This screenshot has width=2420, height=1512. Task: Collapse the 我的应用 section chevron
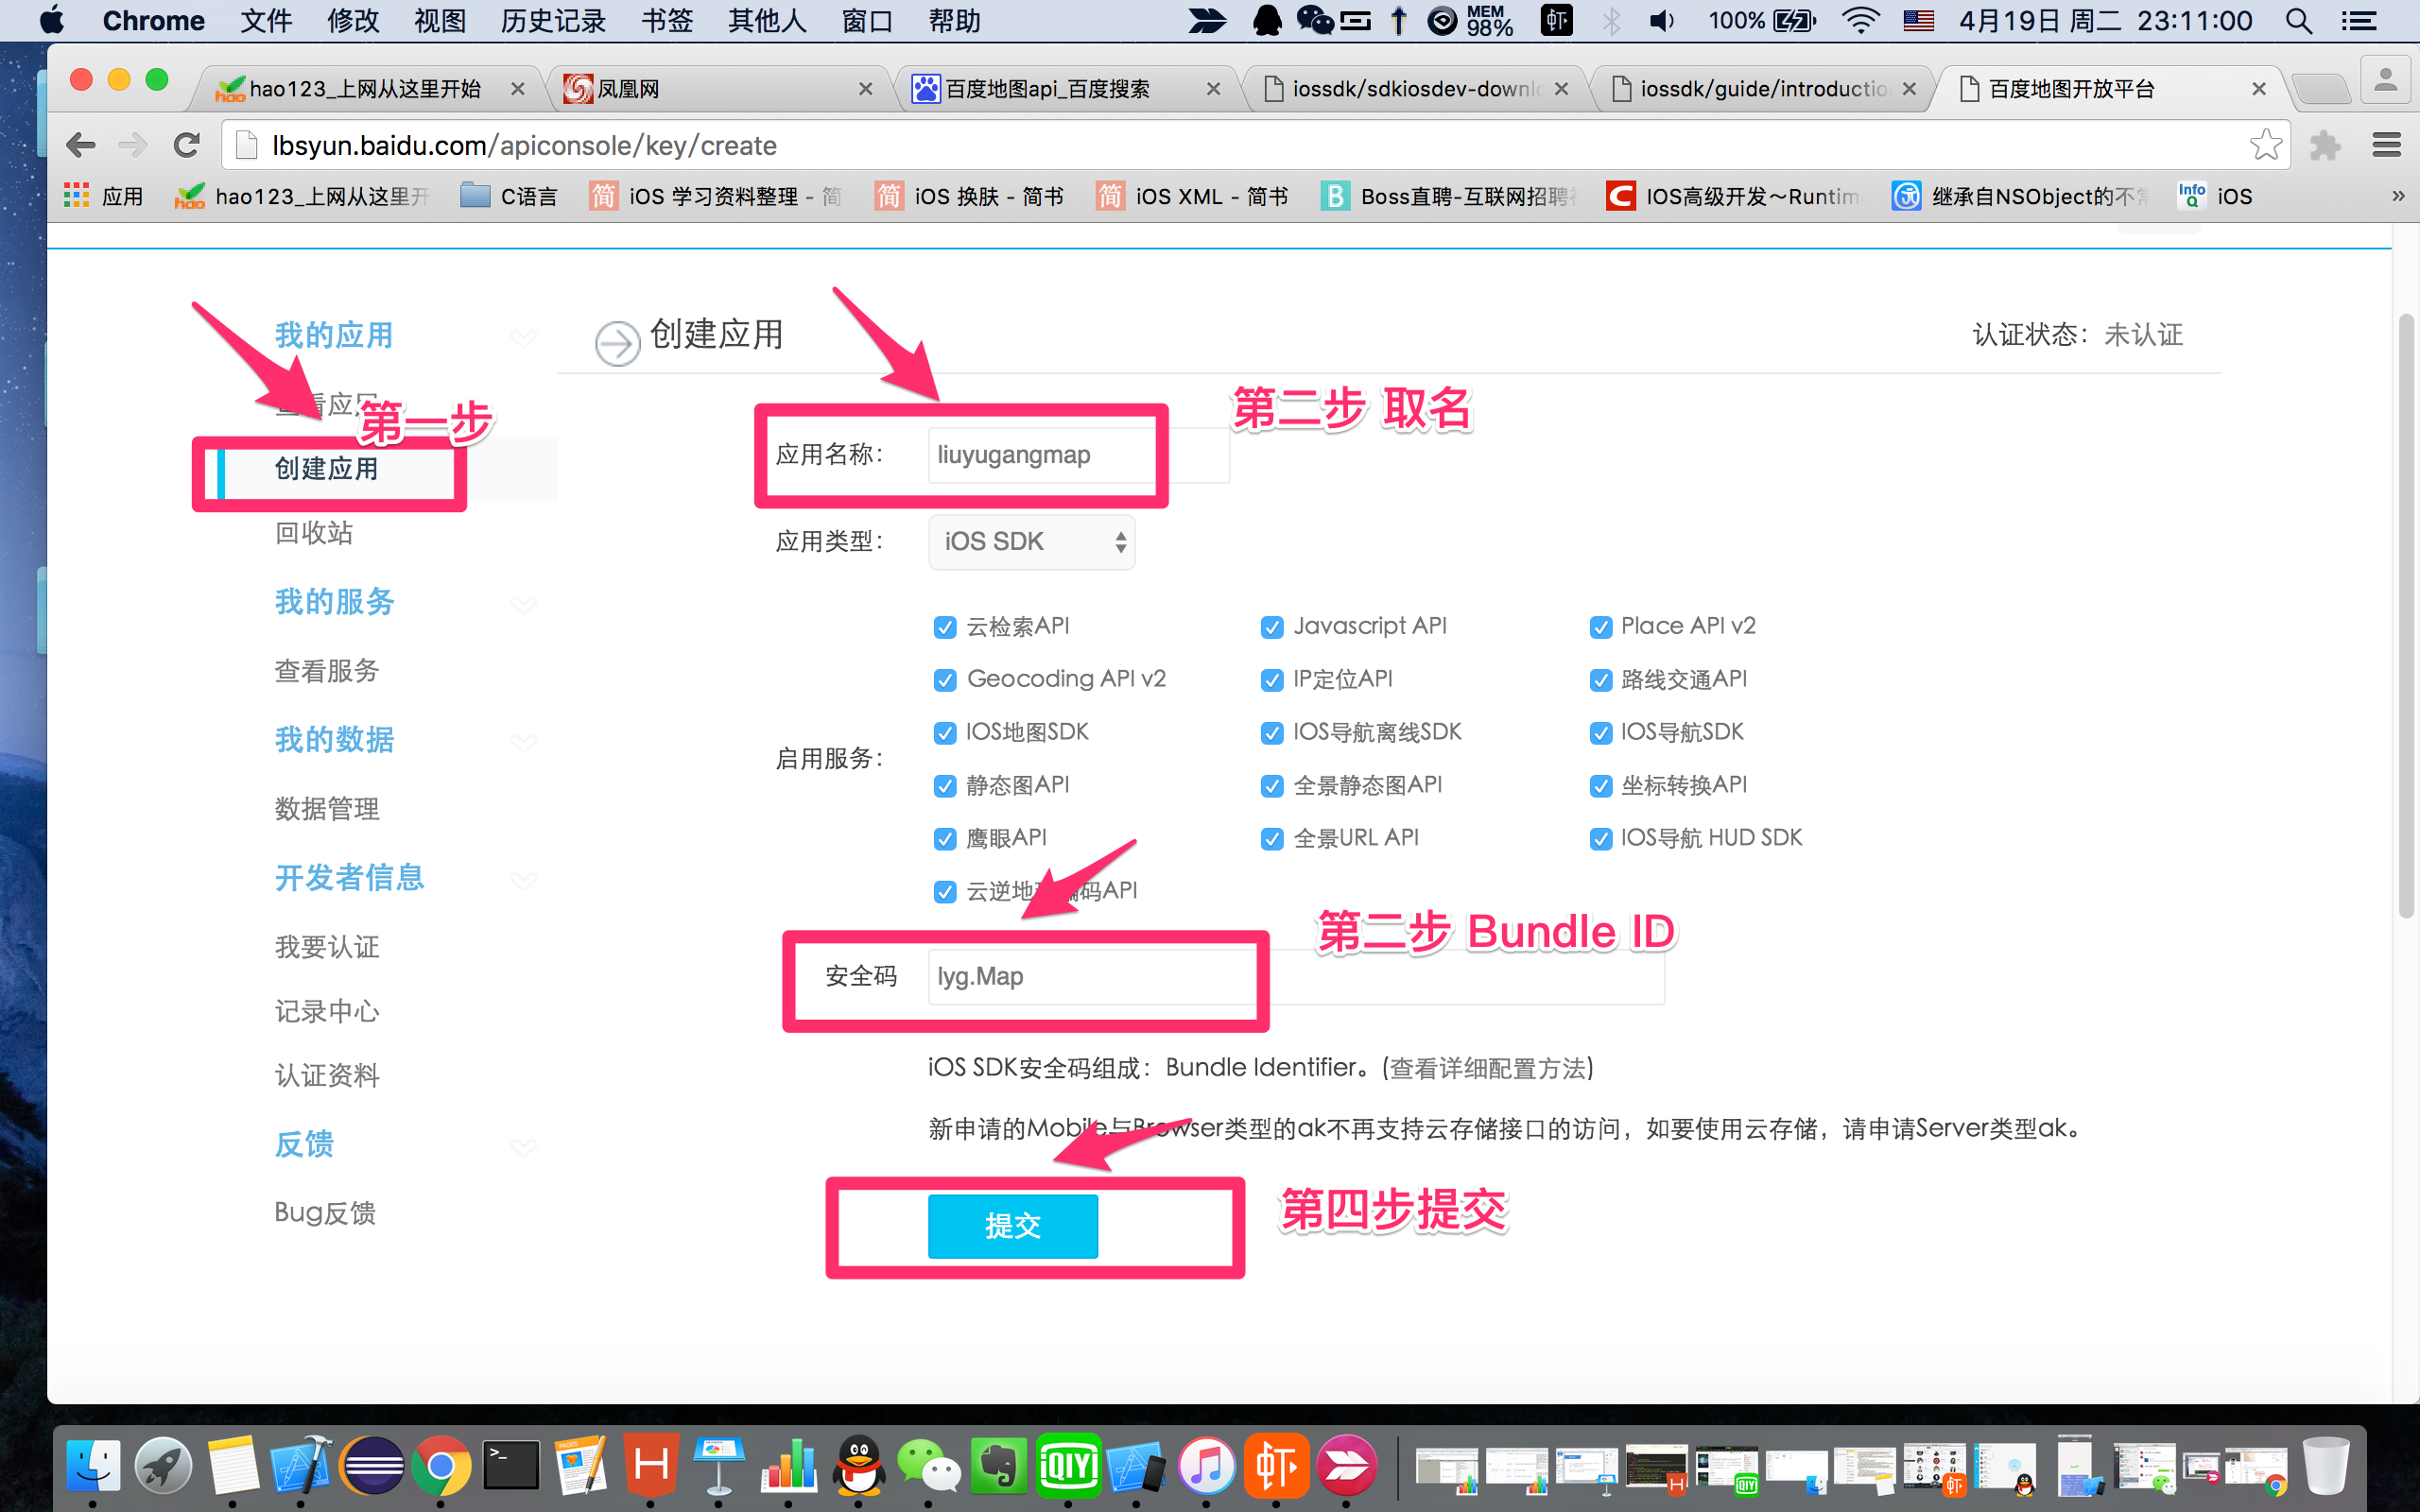(x=524, y=337)
